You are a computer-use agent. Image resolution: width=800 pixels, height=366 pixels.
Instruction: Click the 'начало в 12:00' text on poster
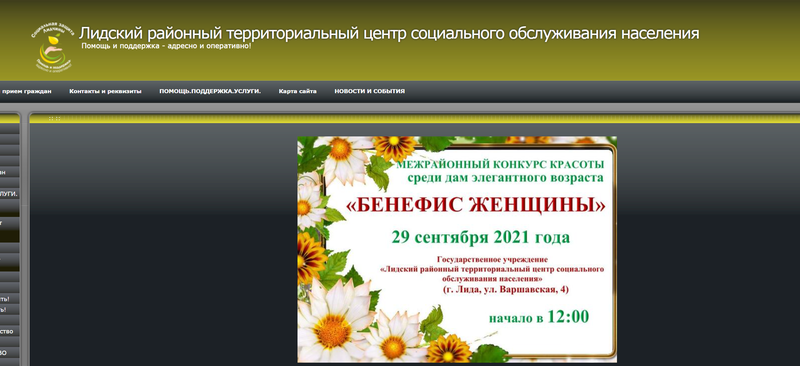pos(539,317)
